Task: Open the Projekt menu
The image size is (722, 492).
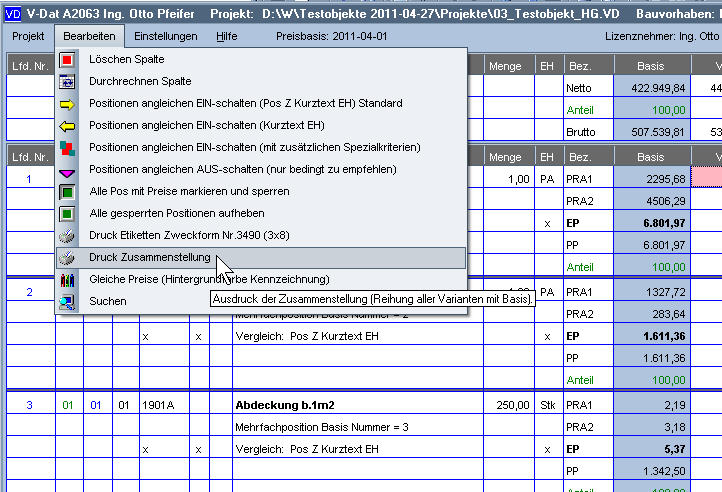Action: [x=28, y=36]
